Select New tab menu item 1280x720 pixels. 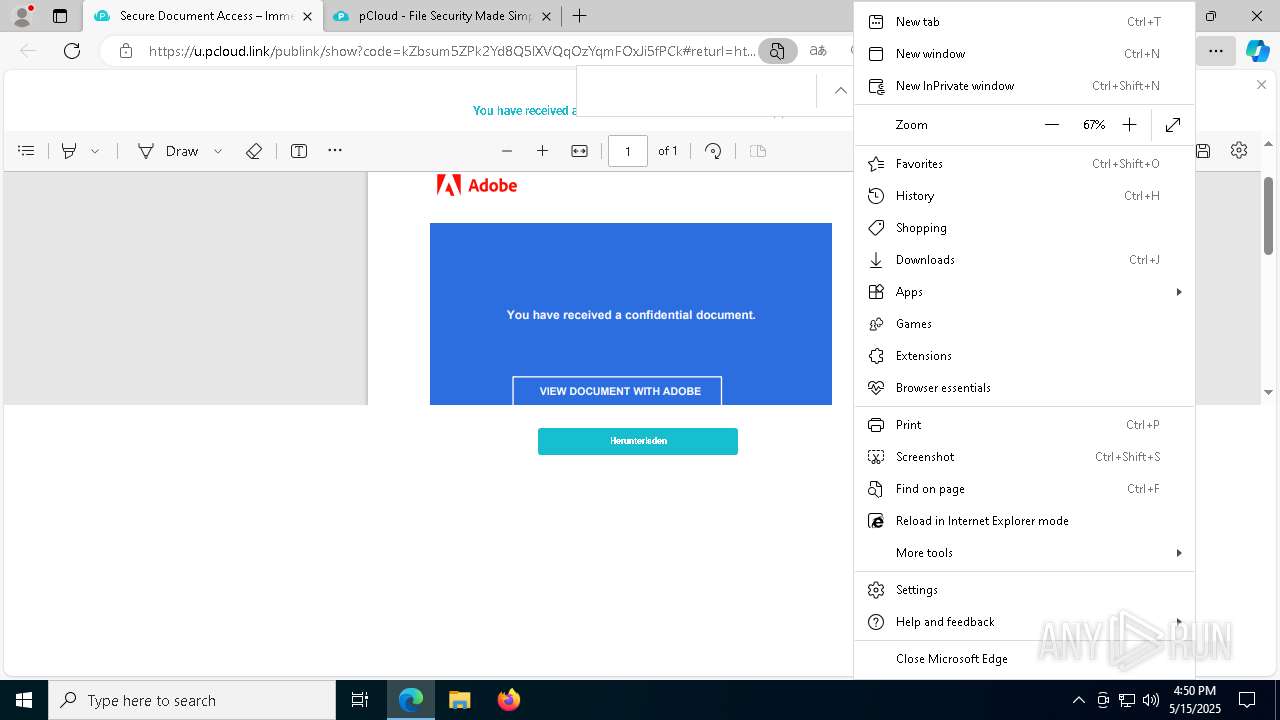point(1025,22)
